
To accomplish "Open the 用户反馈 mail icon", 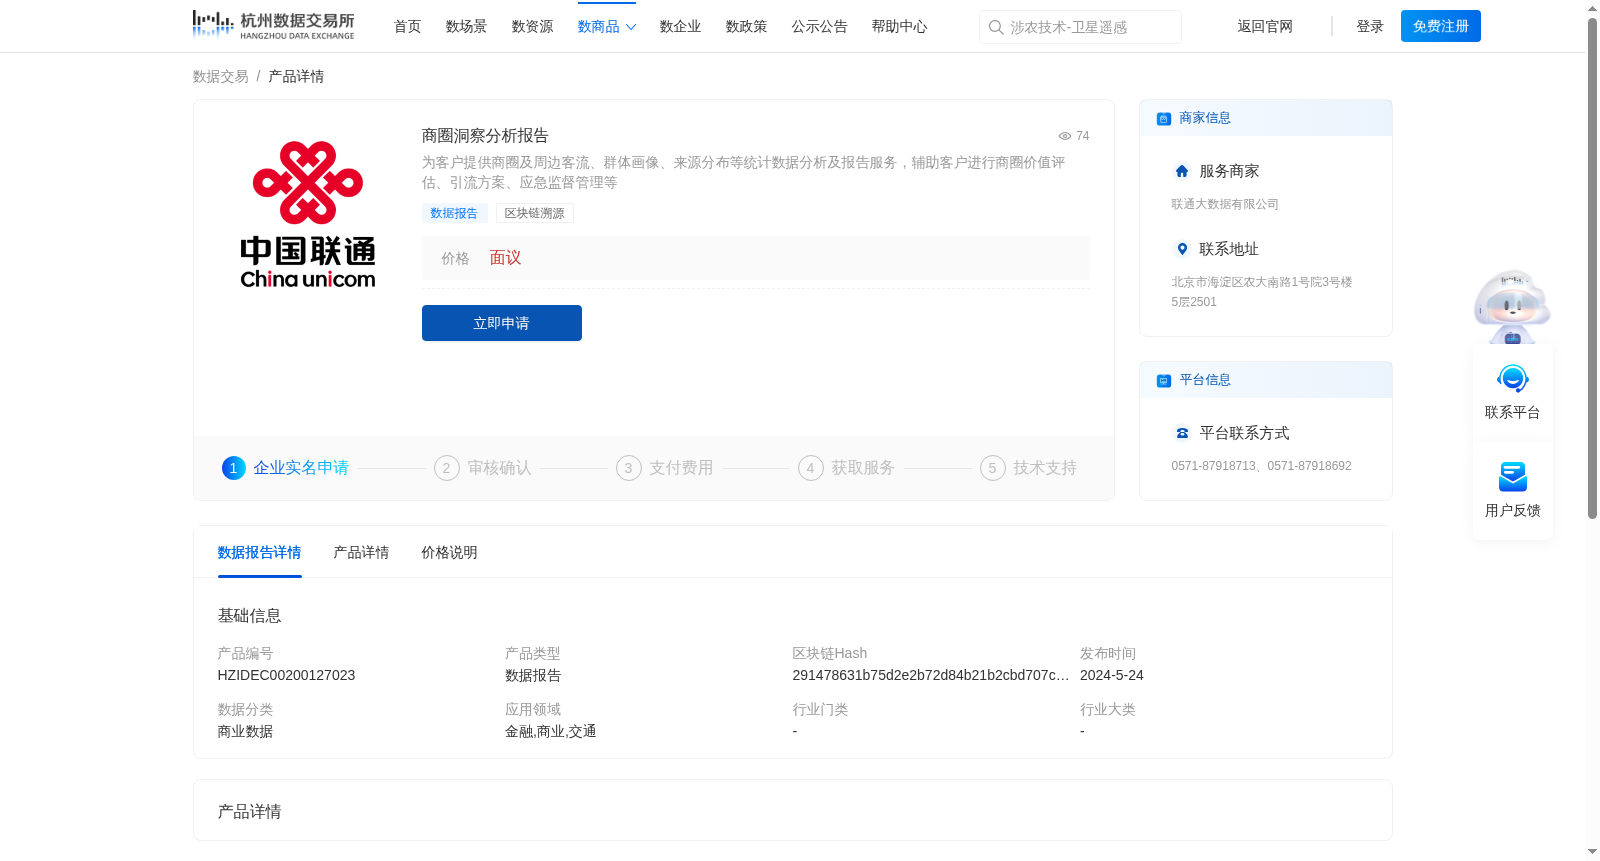I will click(x=1512, y=477).
